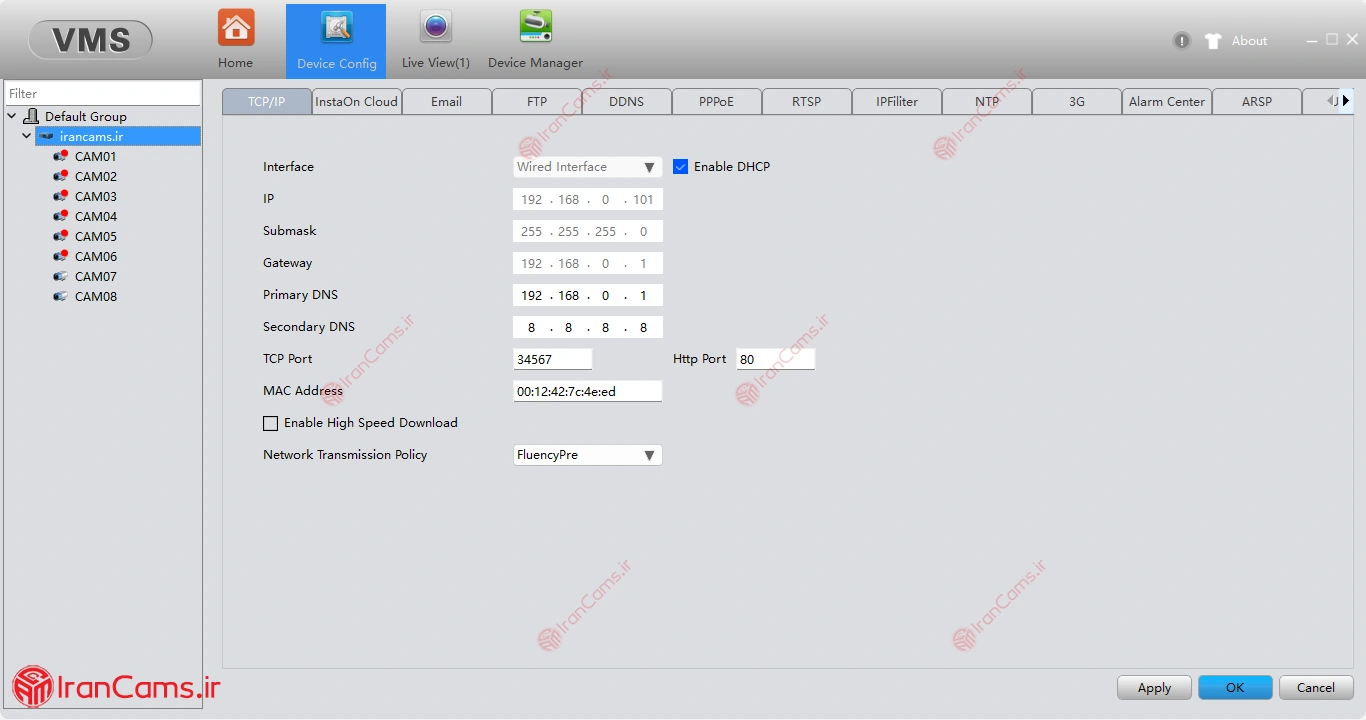Click the CAM06 camera icon
This screenshot has width=1366, height=720.
point(61,256)
